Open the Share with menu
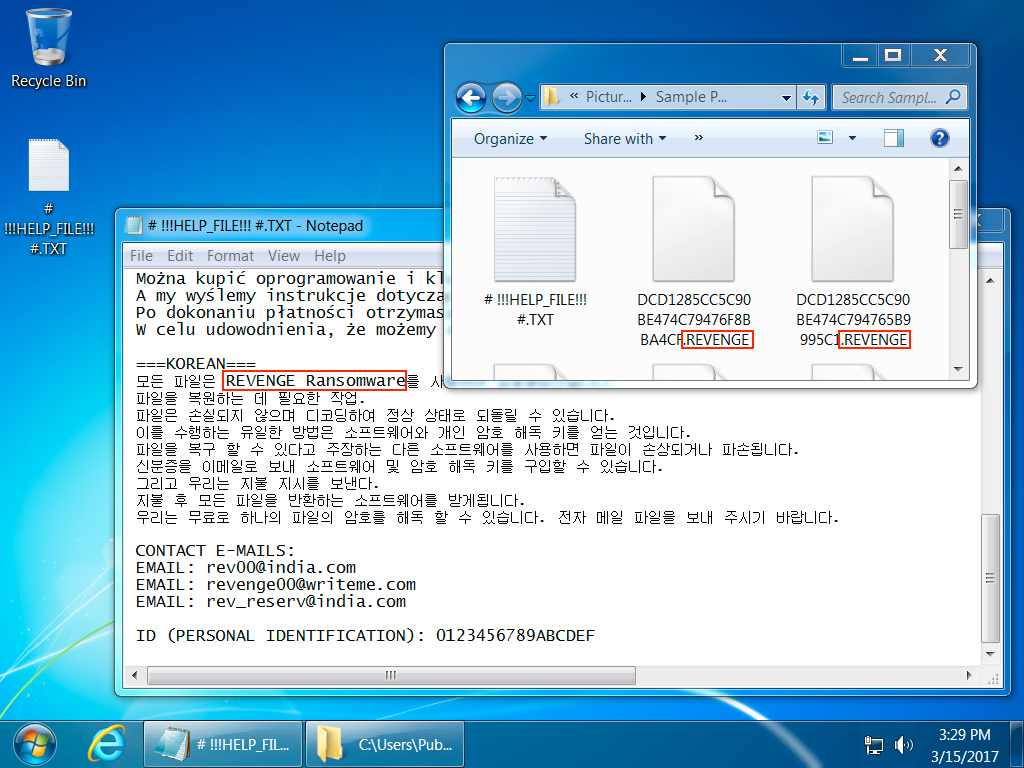The width and height of the screenshot is (1024, 768). pyautogui.click(x=625, y=138)
